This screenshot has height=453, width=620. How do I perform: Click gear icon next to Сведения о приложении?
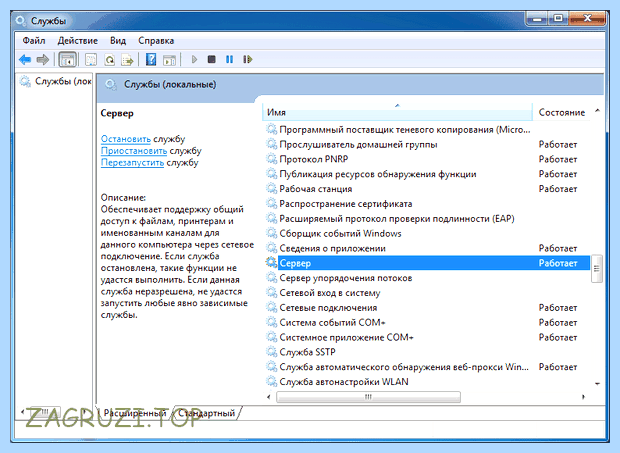[x=271, y=248]
